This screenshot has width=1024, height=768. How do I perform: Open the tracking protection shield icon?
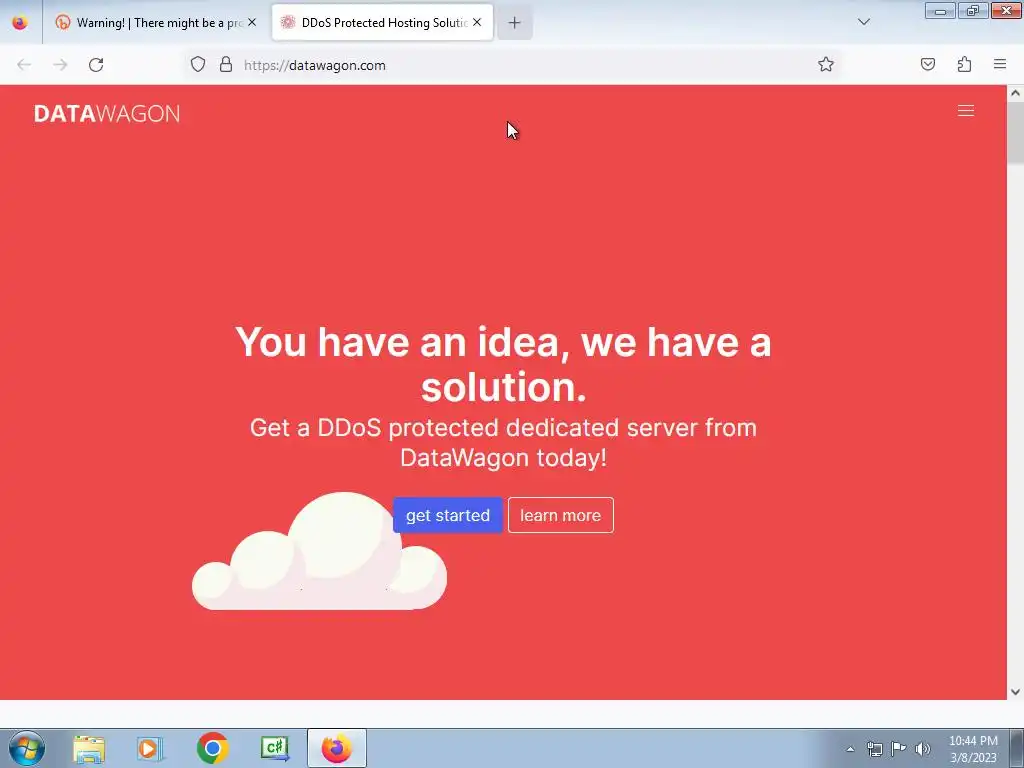tap(198, 64)
